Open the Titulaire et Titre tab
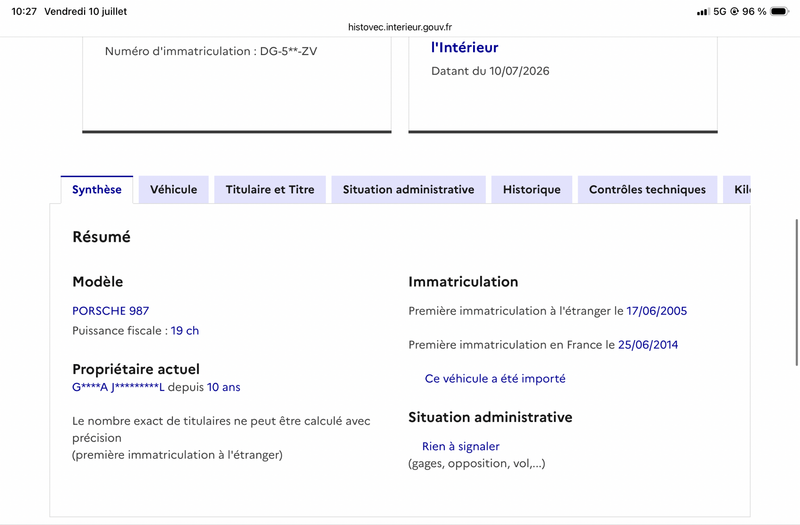 point(270,190)
